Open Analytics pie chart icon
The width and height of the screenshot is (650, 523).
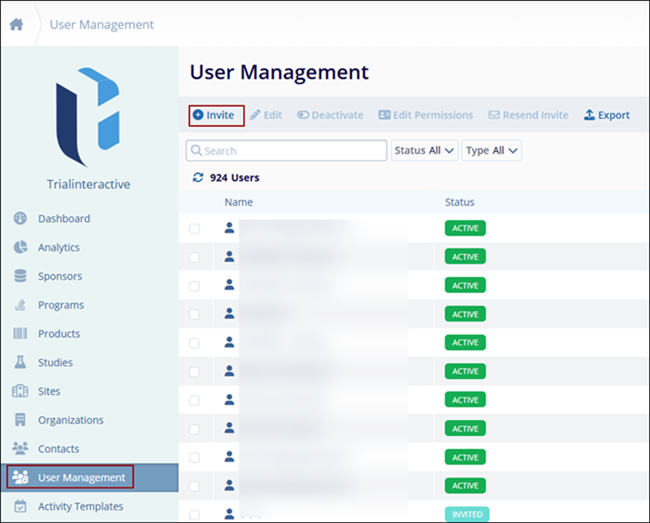[20, 248]
